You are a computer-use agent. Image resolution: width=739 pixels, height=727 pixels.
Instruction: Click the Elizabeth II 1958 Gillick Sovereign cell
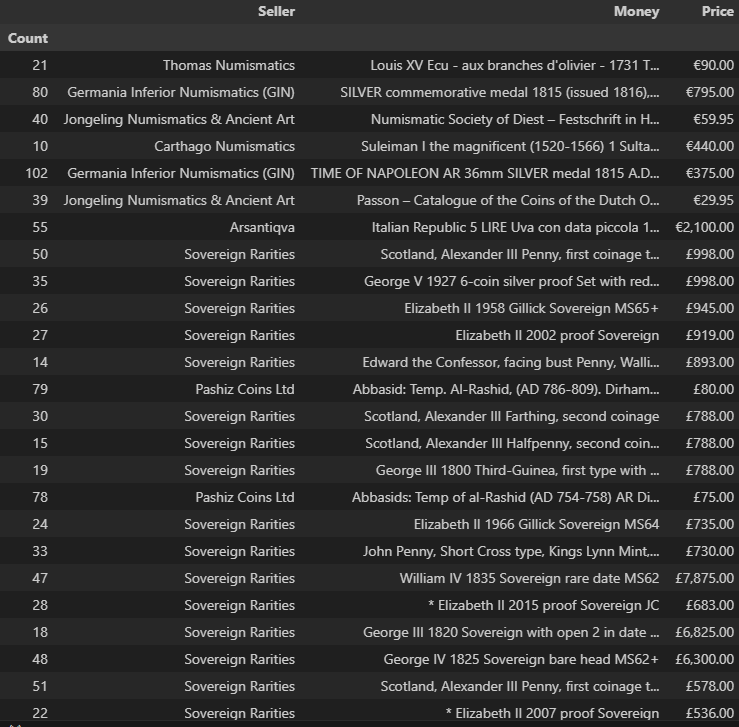pos(531,308)
